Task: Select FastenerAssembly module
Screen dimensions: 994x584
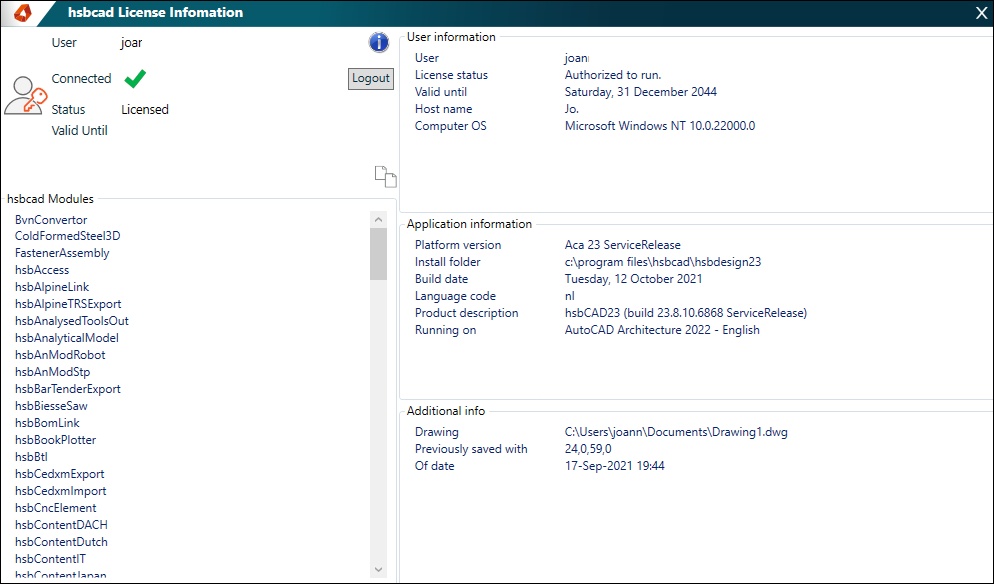Action: [x=62, y=253]
